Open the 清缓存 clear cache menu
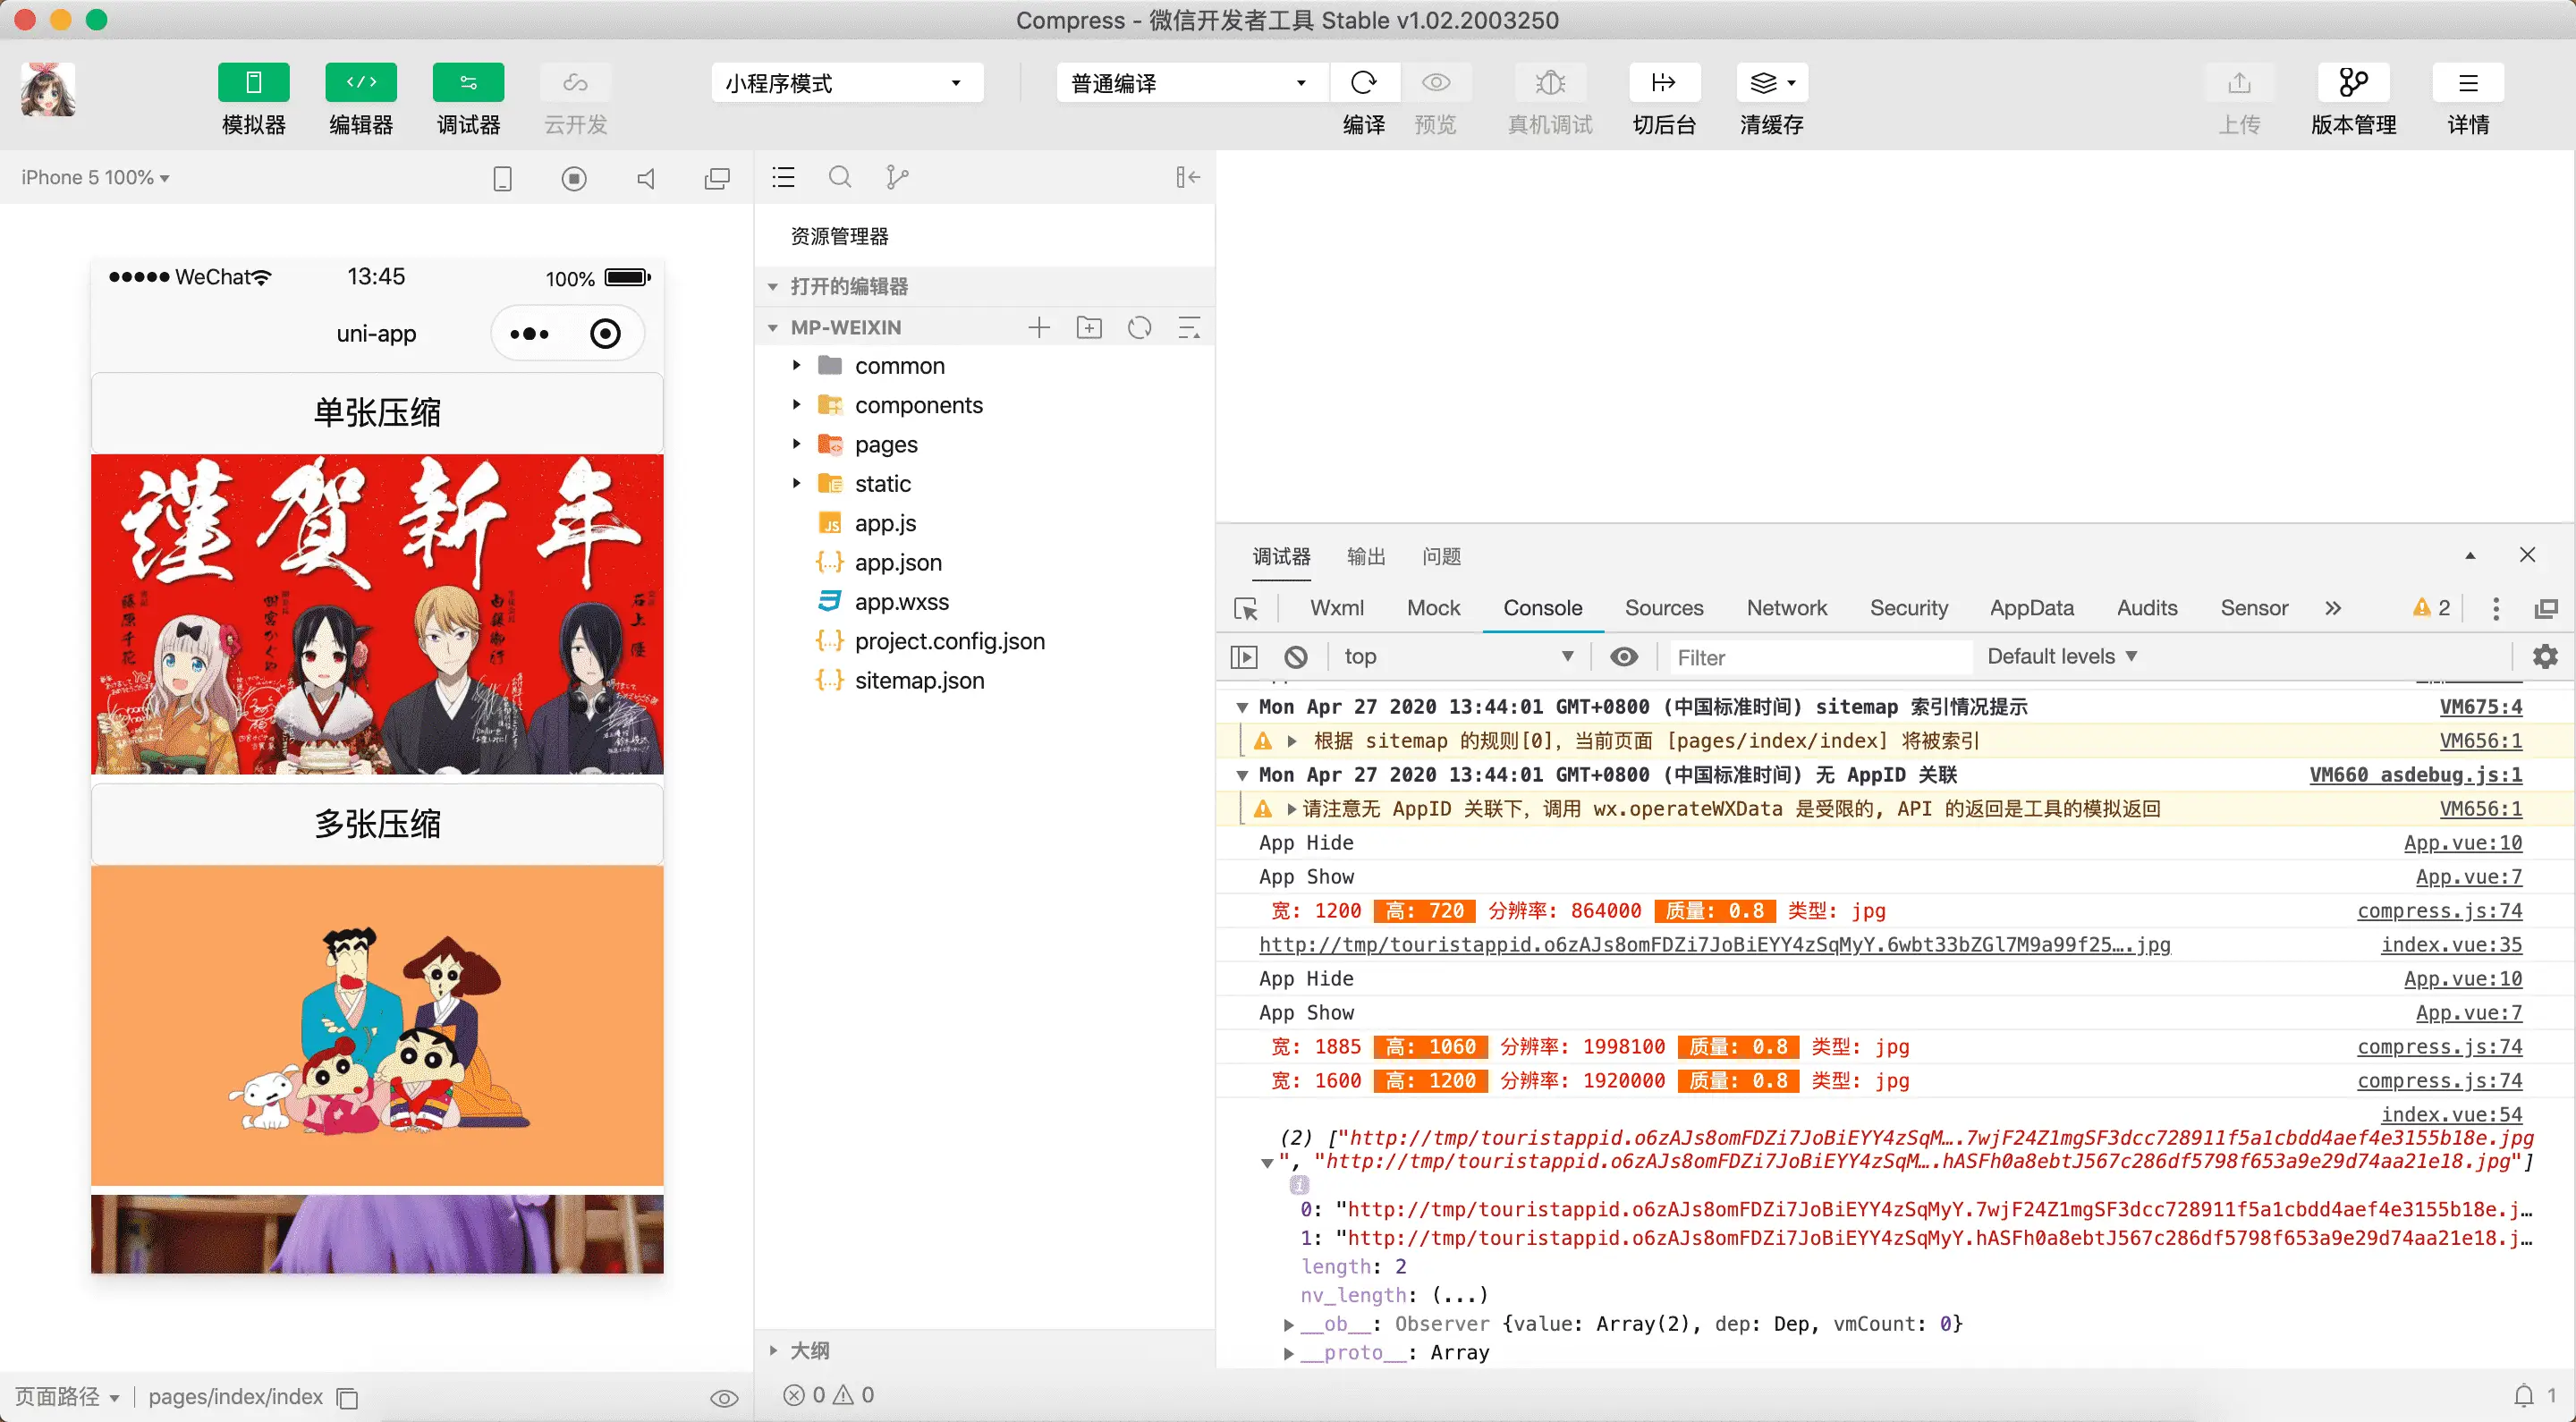2576x1422 pixels. point(1772,82)
